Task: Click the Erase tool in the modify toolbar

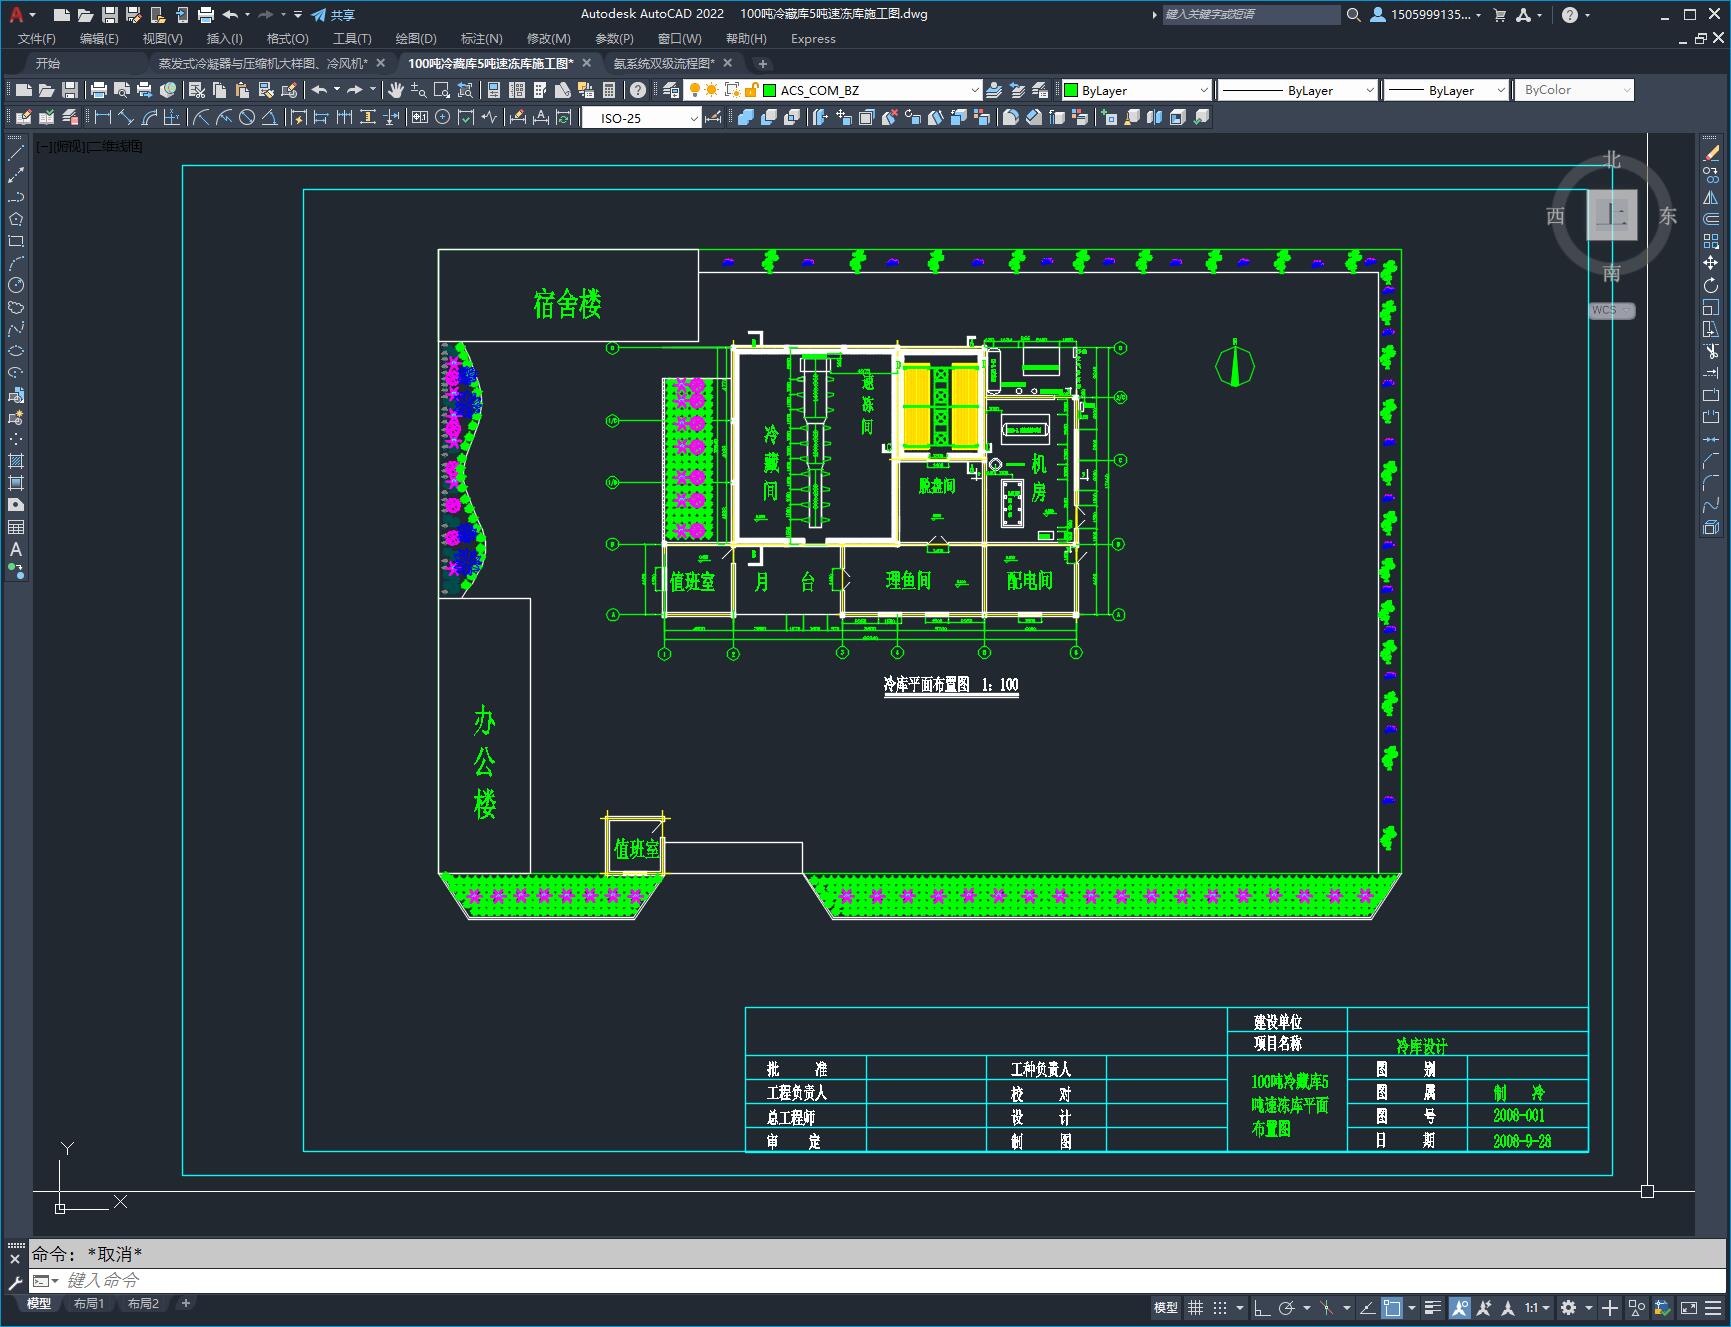Action: (1711, 153)
